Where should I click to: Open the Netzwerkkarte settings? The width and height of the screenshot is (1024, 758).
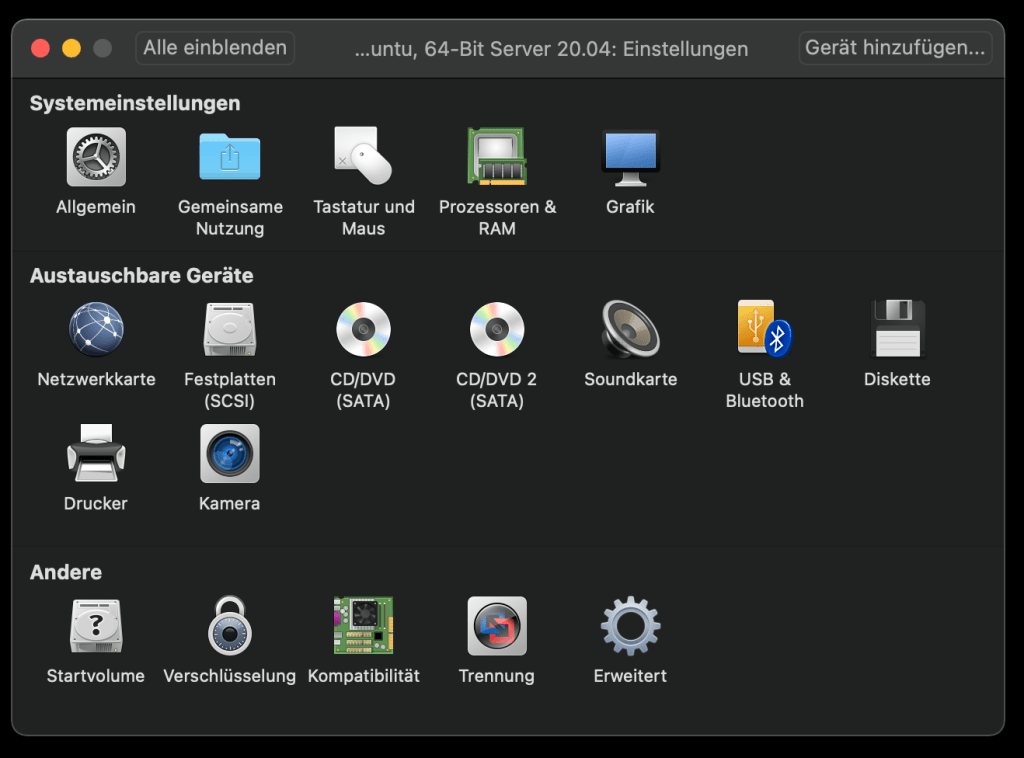[96, 330]
